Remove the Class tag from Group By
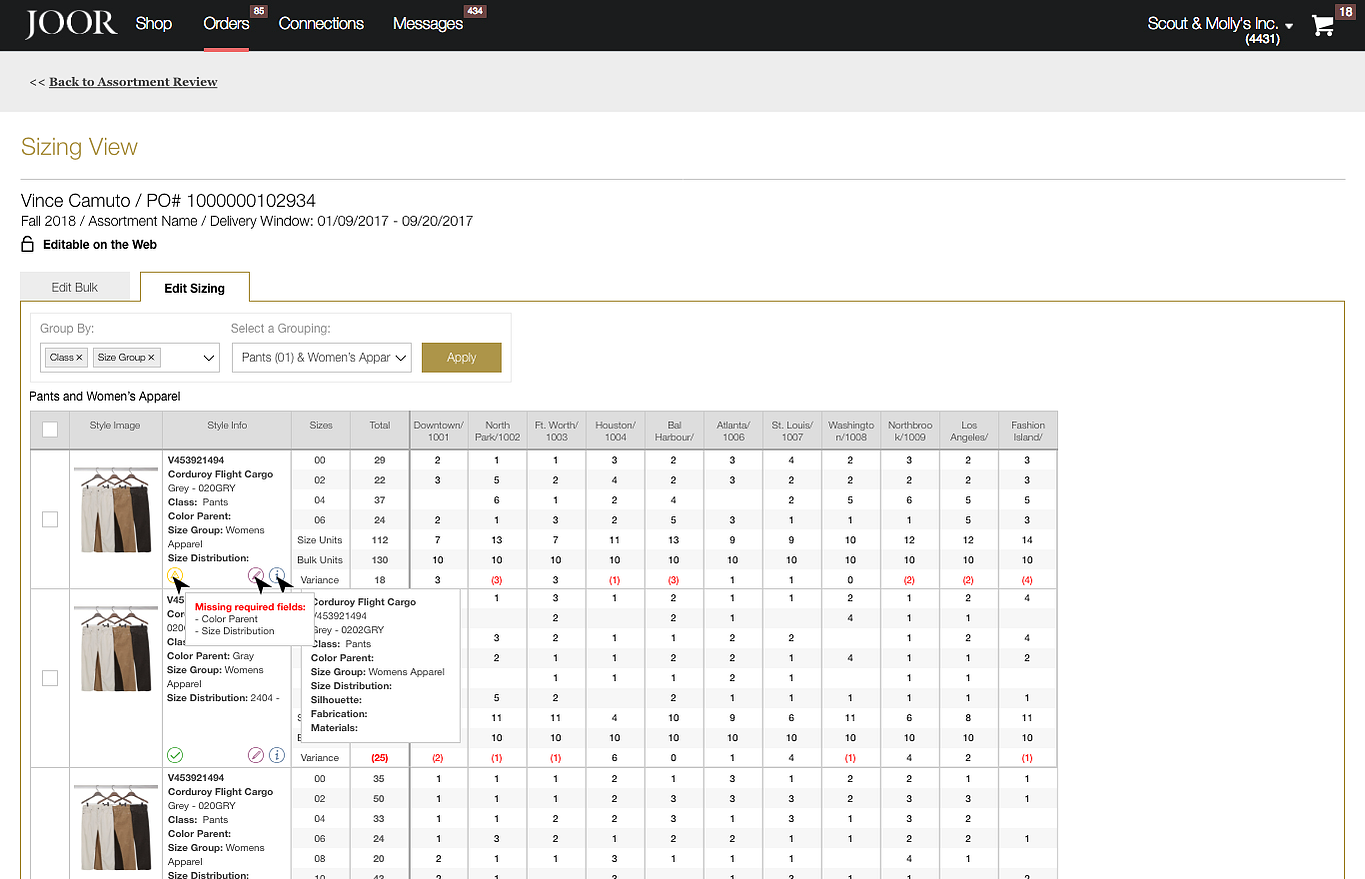The image size is (1365, 879). [79, 357]
